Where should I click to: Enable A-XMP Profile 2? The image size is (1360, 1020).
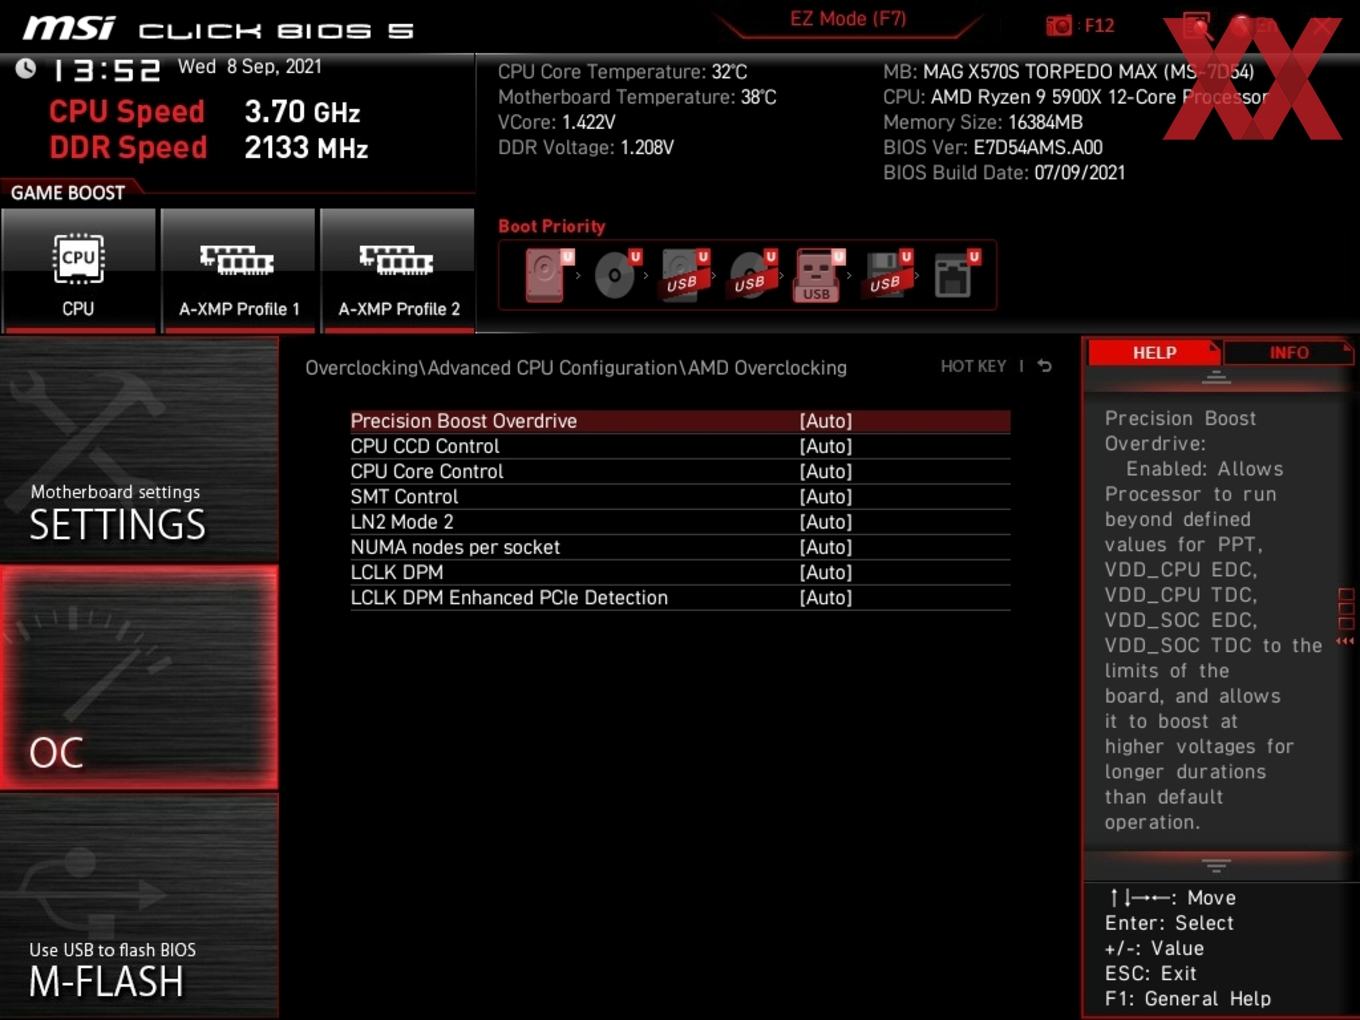click(398, 270)
